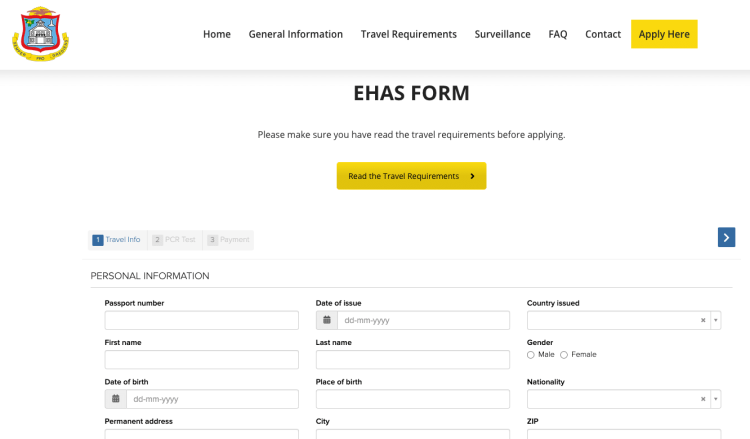Expand the Nationality dropdown arrow
This screenshot has width=750, height=439.
pos(715,399)
